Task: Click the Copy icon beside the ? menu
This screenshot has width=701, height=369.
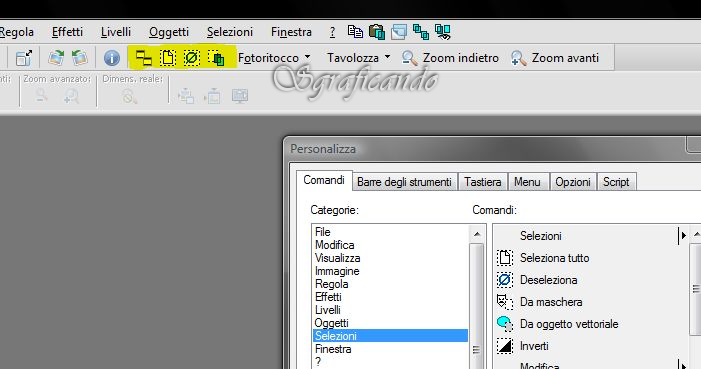Action: point(355,31)
